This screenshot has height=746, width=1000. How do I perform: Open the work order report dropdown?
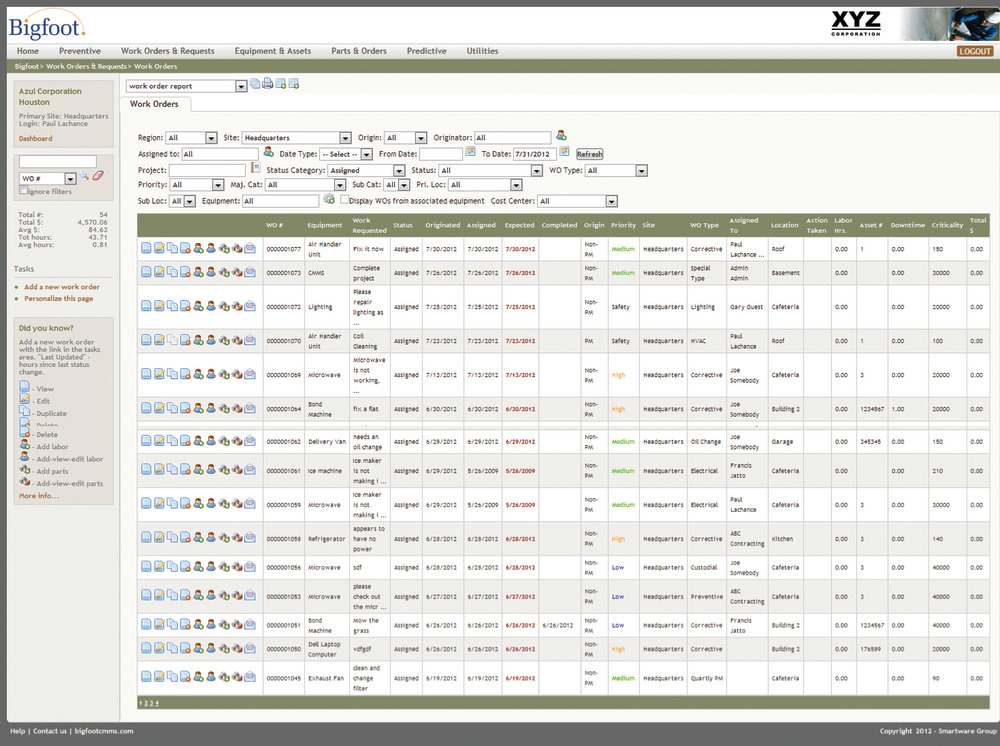coord(241,87)
